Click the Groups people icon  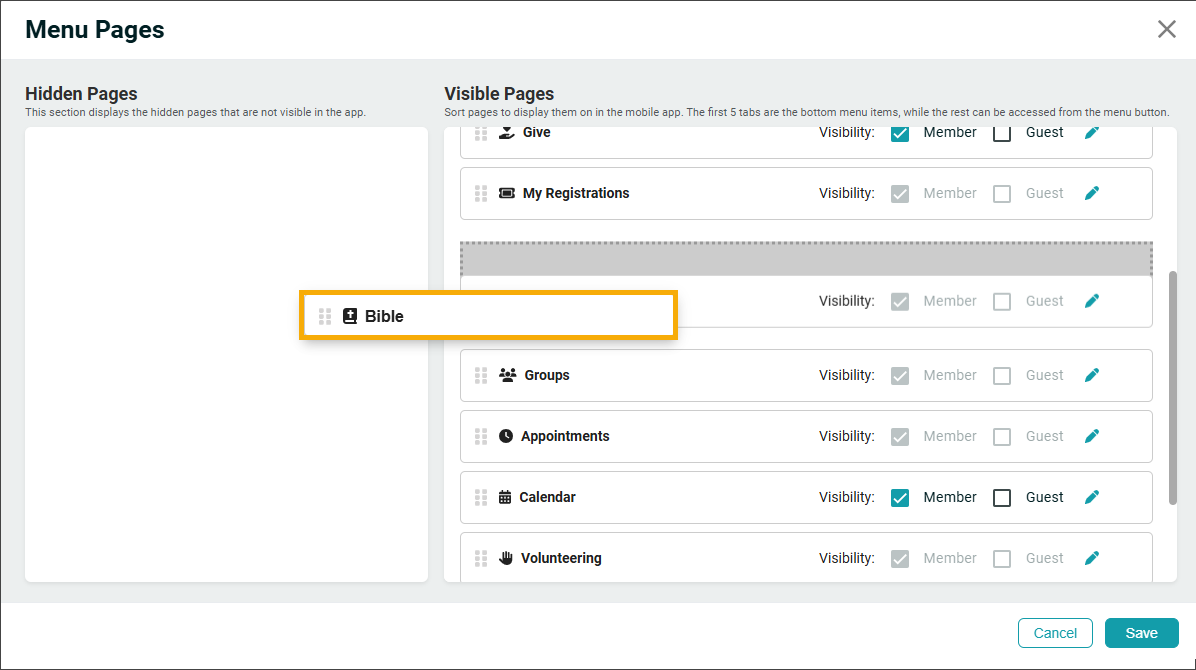click(507, 375)
